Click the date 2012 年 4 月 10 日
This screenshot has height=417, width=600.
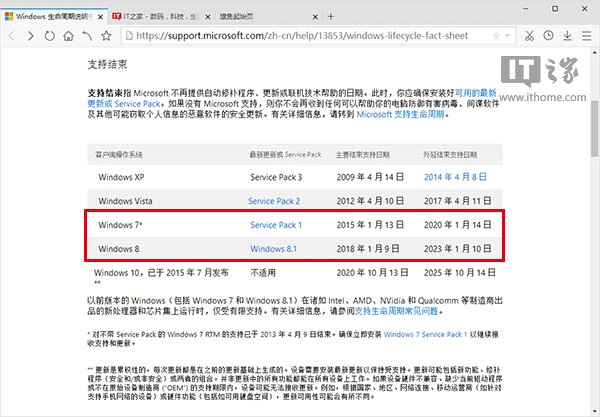[370, 201]
